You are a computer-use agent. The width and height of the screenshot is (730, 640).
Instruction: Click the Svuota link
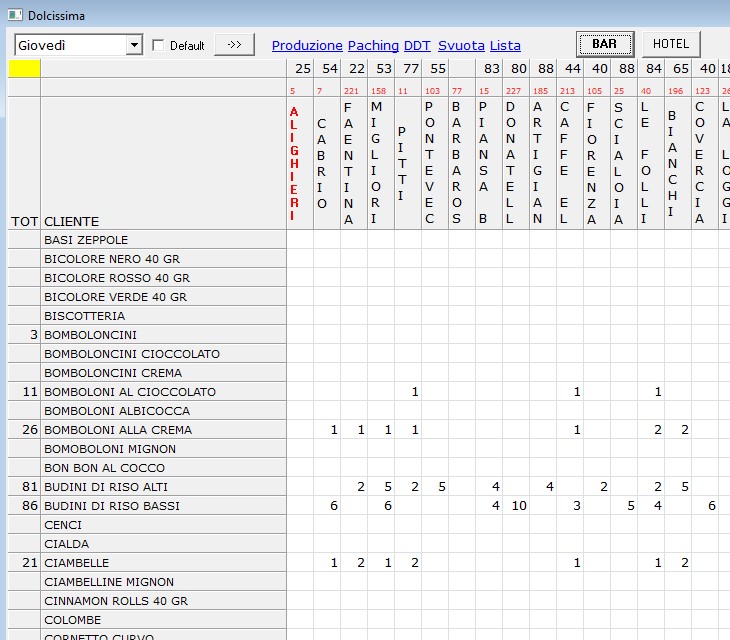click(x=461, y=45)
